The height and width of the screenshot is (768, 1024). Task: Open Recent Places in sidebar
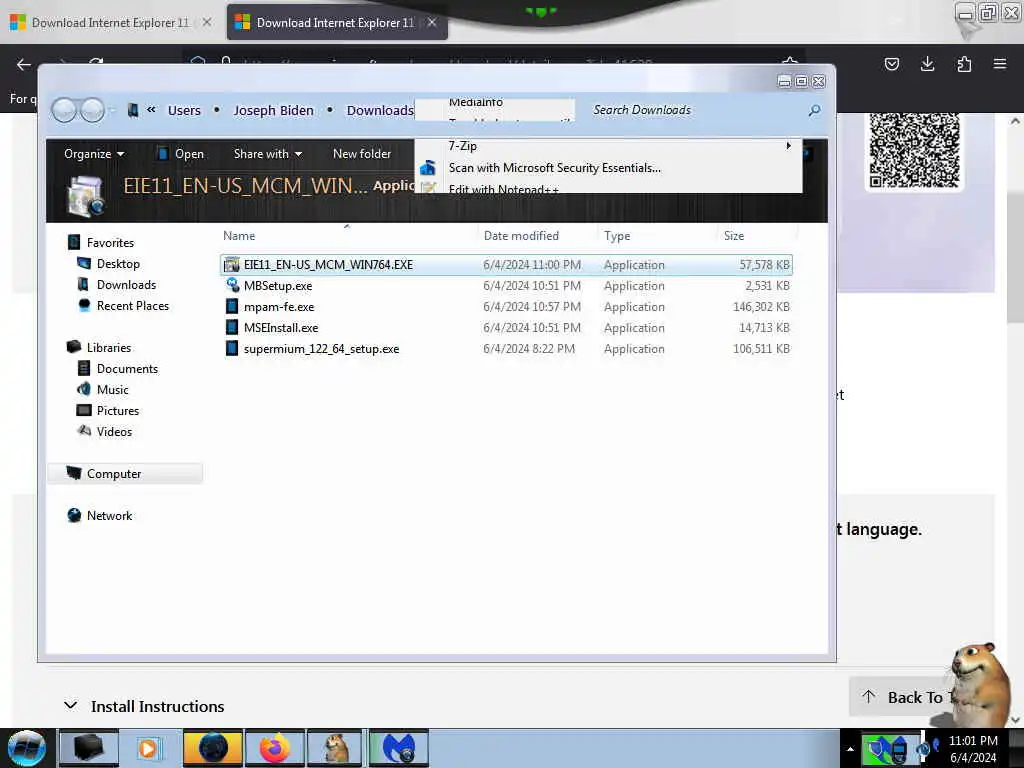coord(133,305)
